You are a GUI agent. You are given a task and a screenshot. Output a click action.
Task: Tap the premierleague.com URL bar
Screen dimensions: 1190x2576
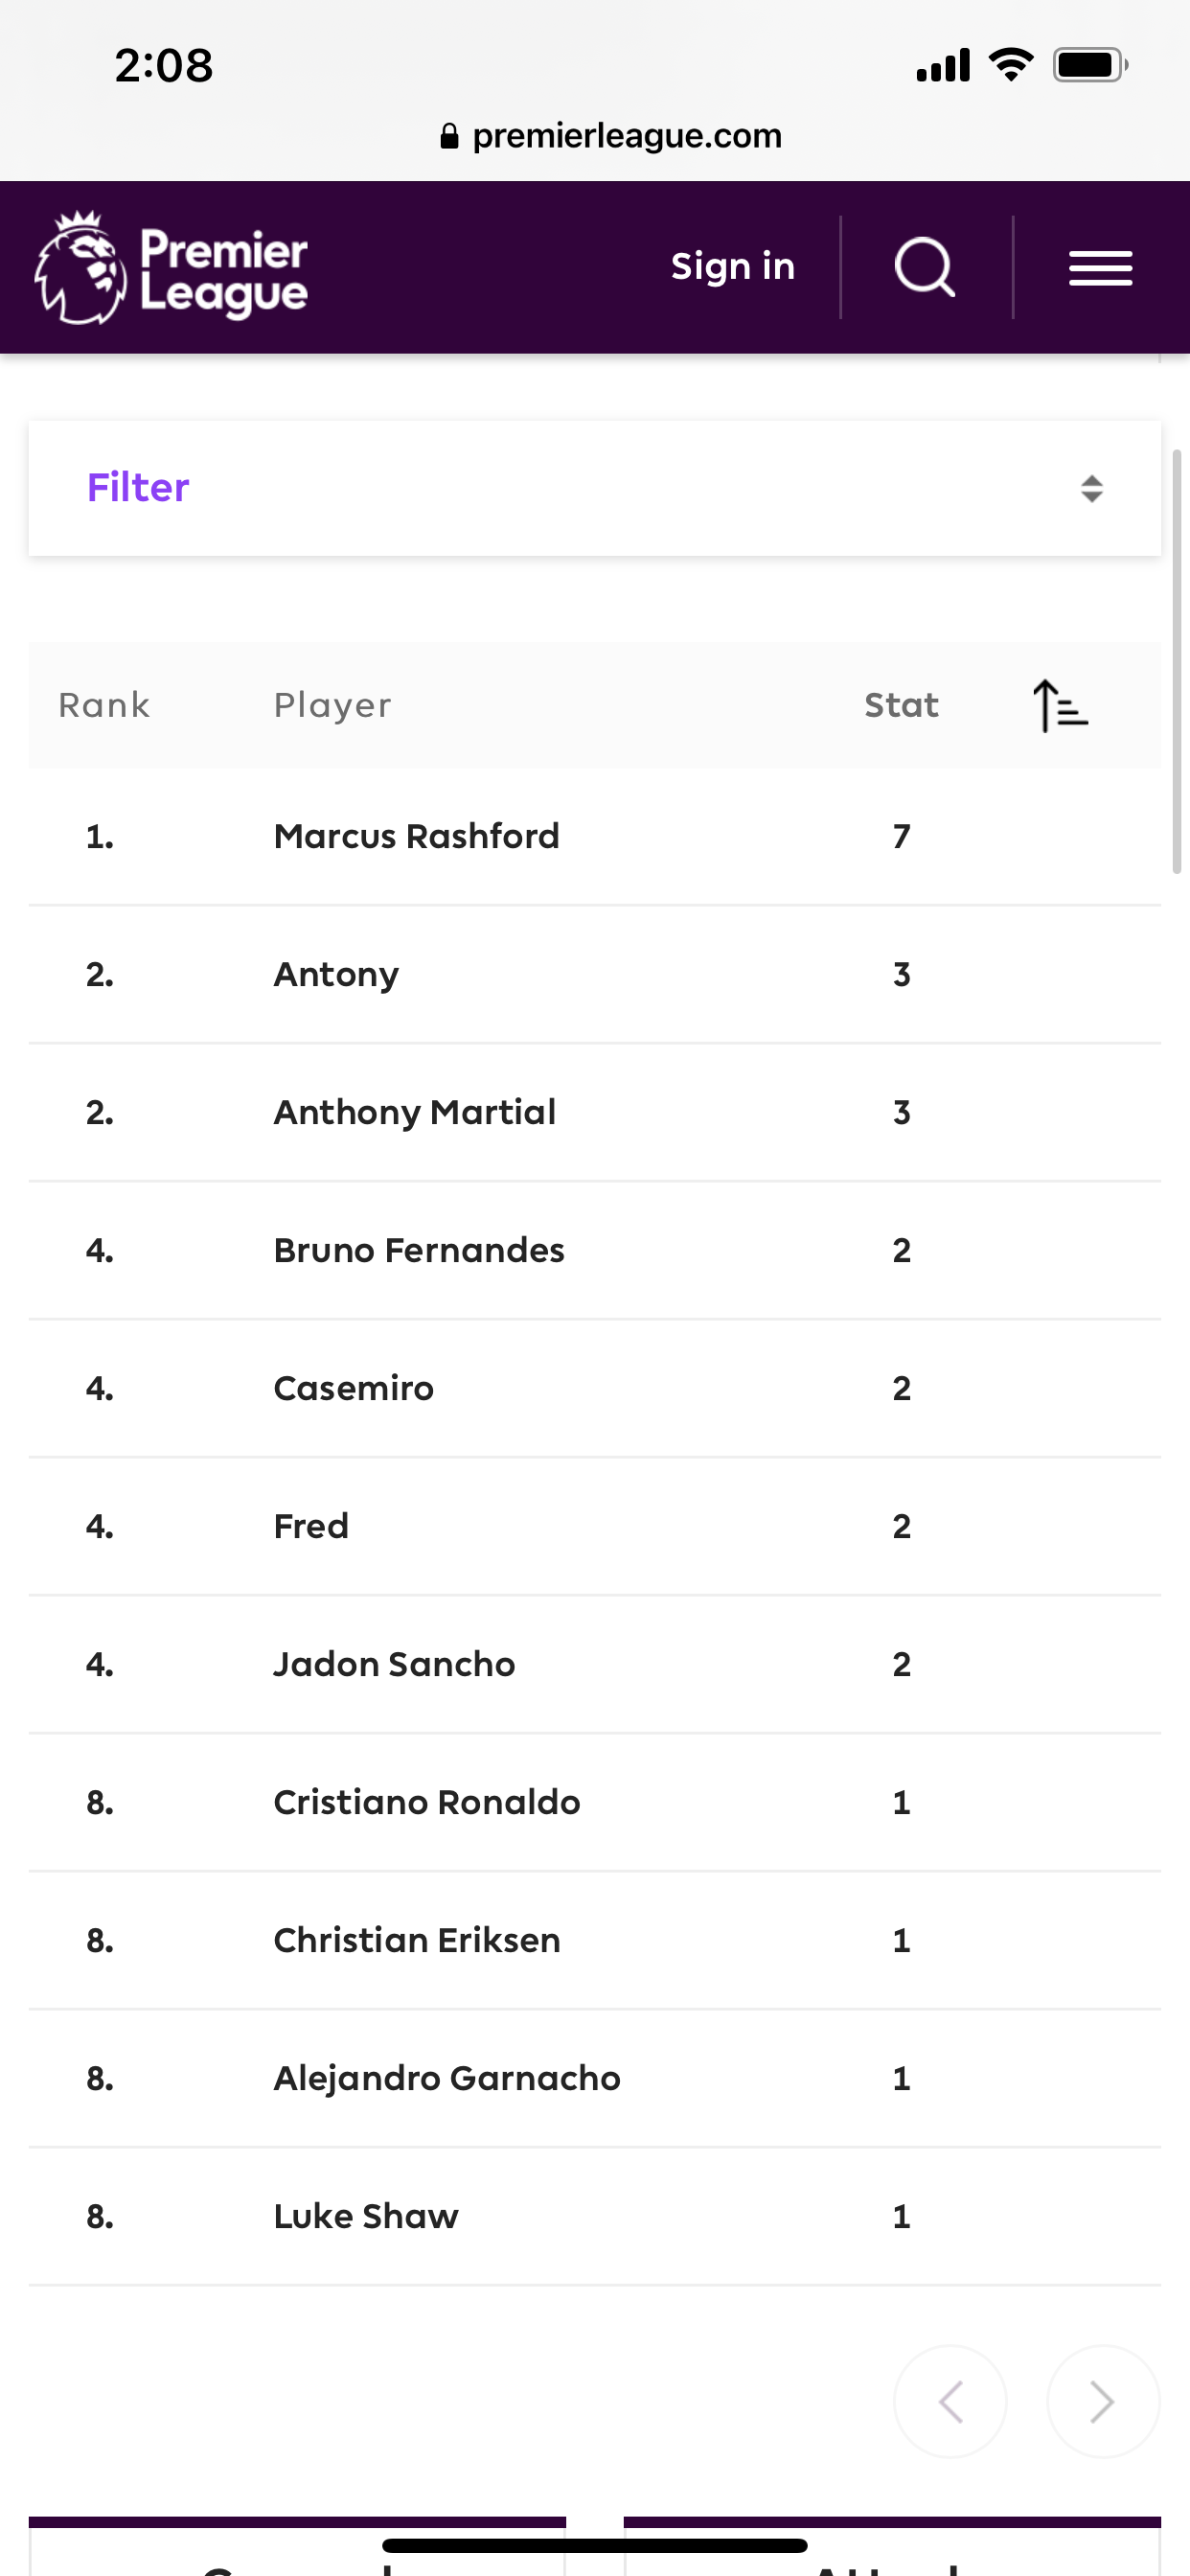(x=626, y=136)
